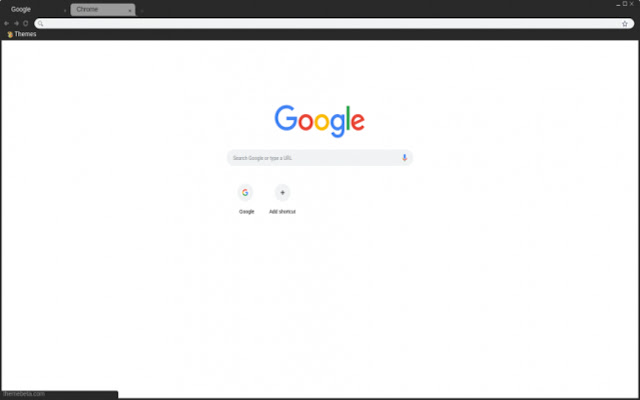Click the magnifier icon in the address bar
The image size is (640, 400).
[40, 24]
